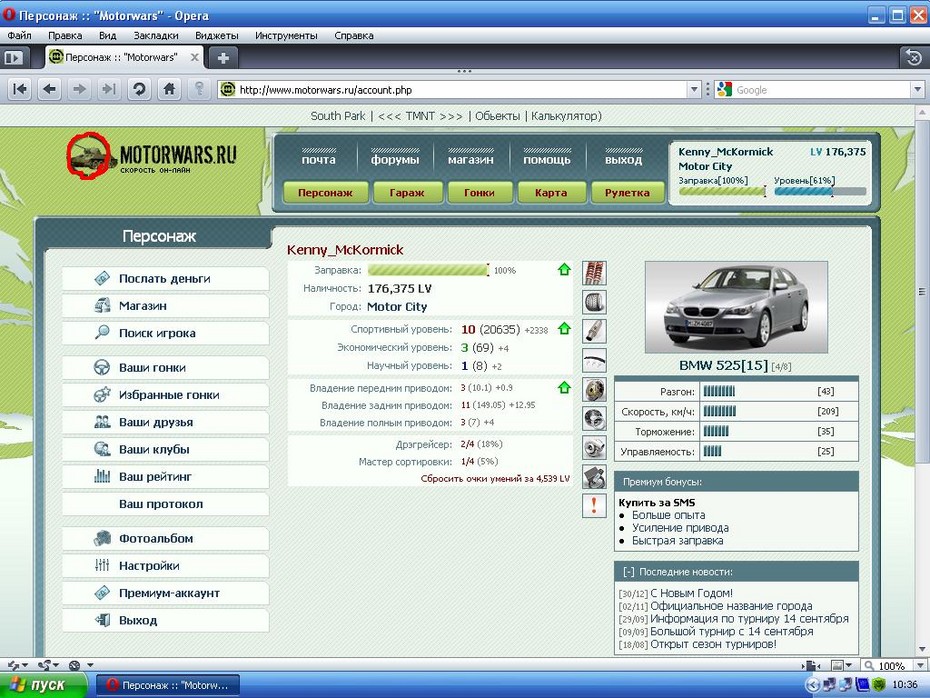The width and height of the screenshot is (930, 698).
Task: Click the green Карта tab button
Action: [x=551, y=193]
